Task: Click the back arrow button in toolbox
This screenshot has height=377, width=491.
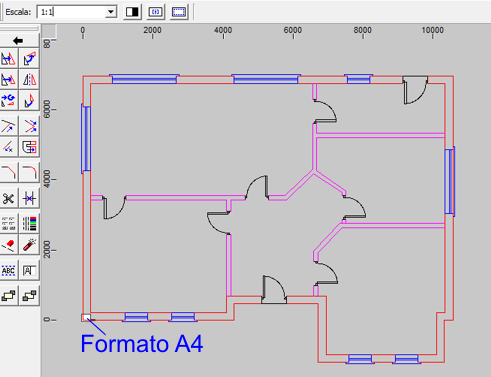Action: click(19, 41)
